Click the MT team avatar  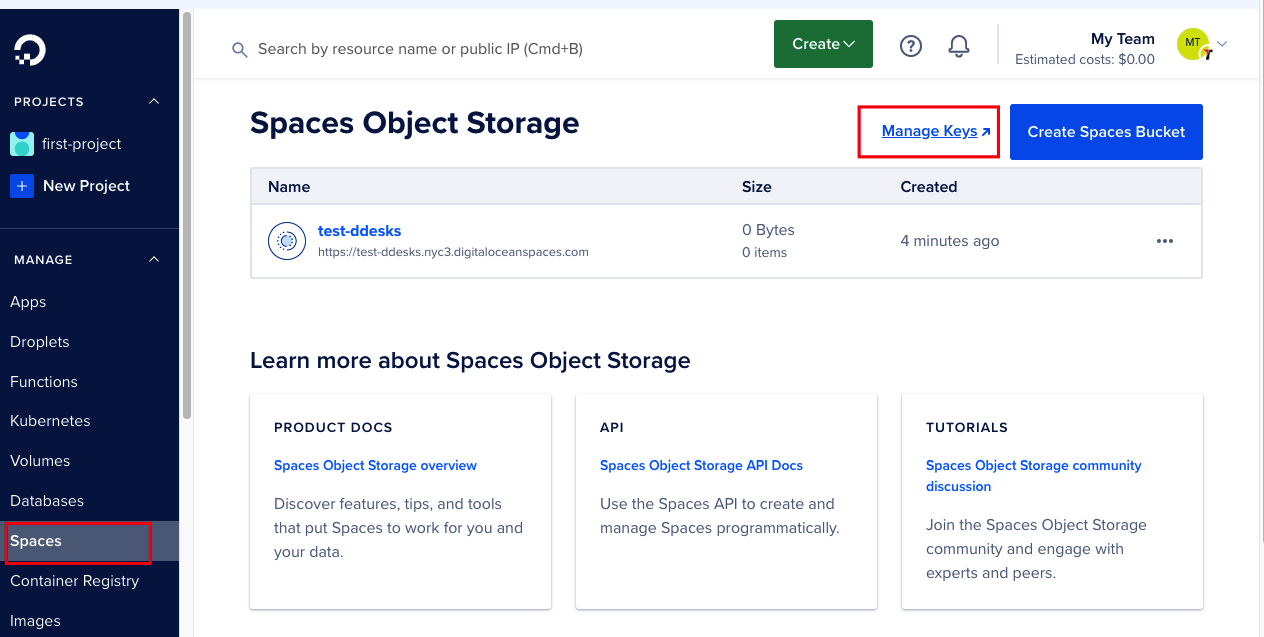pos(1194,44)
